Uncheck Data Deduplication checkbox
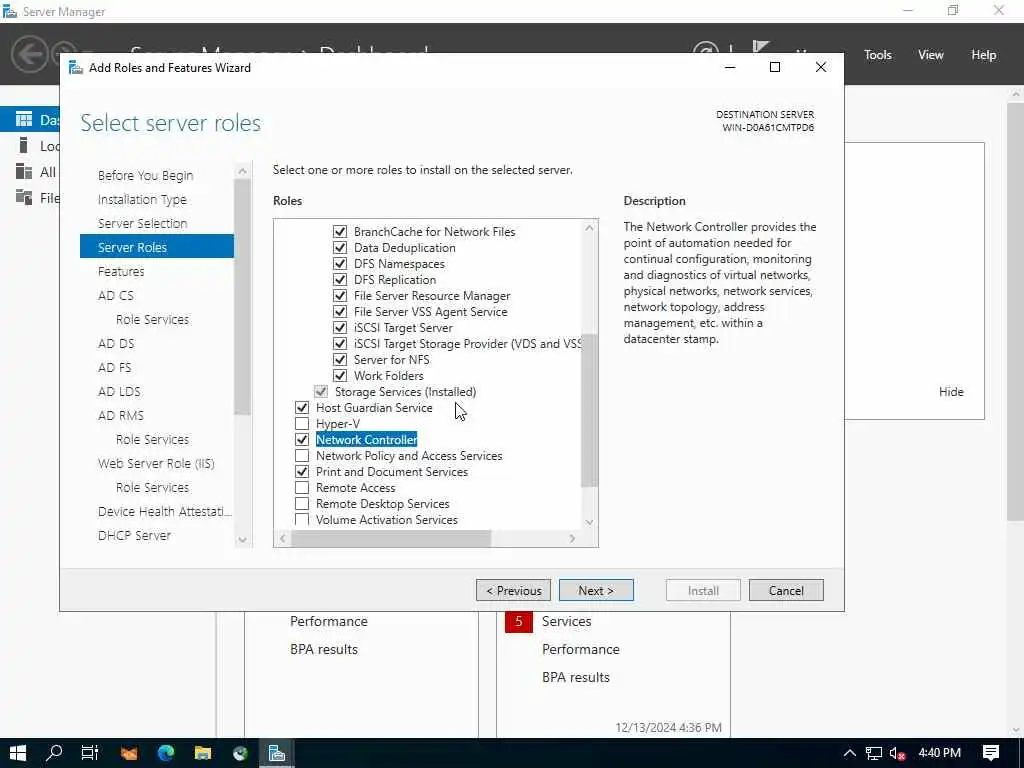1024x768 pixels. 340,248
